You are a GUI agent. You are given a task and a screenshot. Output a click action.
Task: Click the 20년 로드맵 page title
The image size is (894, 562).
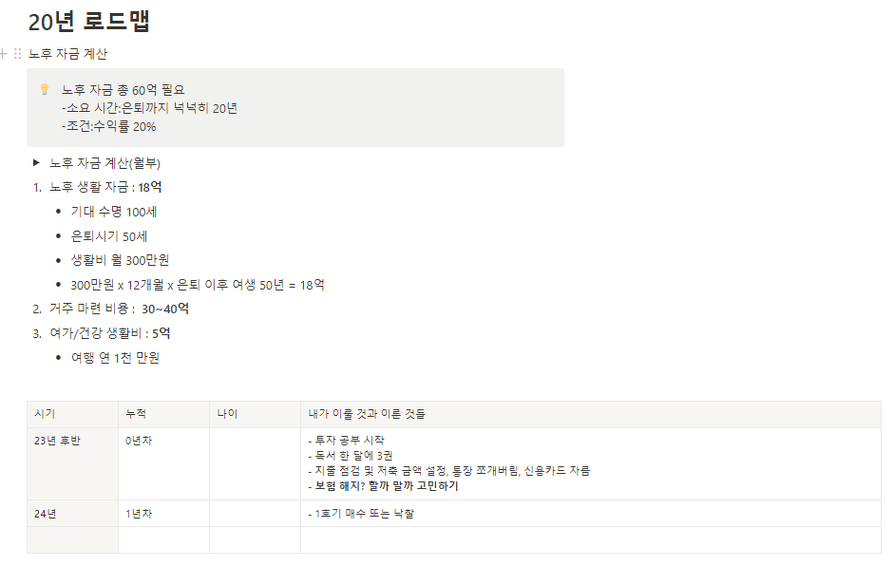(89, 21)
